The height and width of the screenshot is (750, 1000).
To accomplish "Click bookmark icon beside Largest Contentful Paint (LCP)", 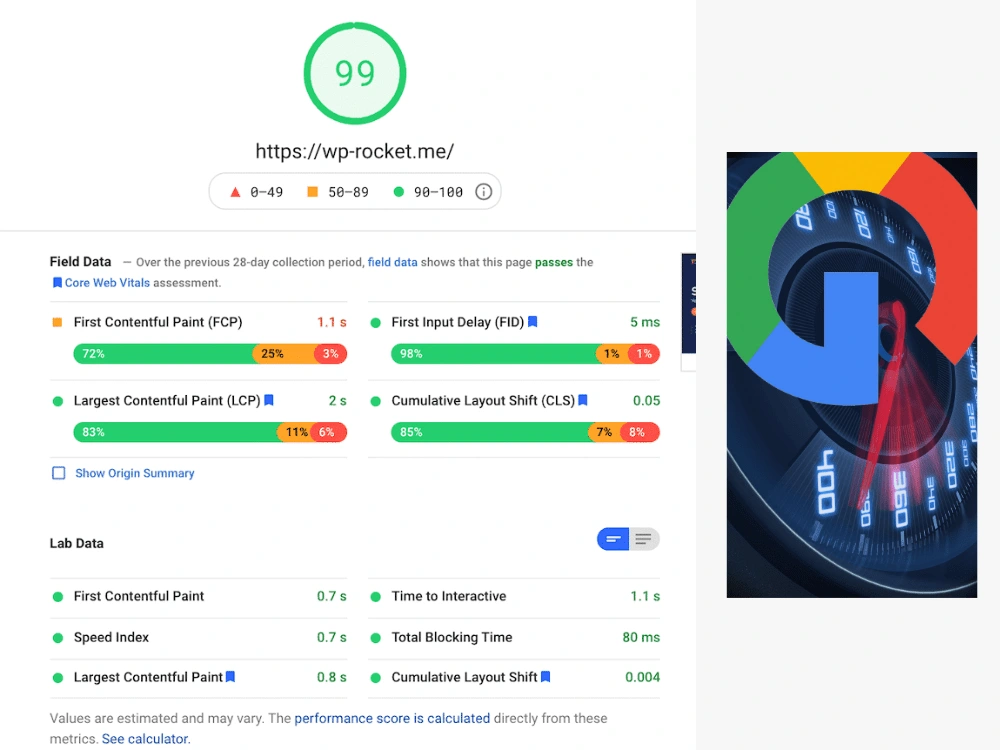I will 268,401.
